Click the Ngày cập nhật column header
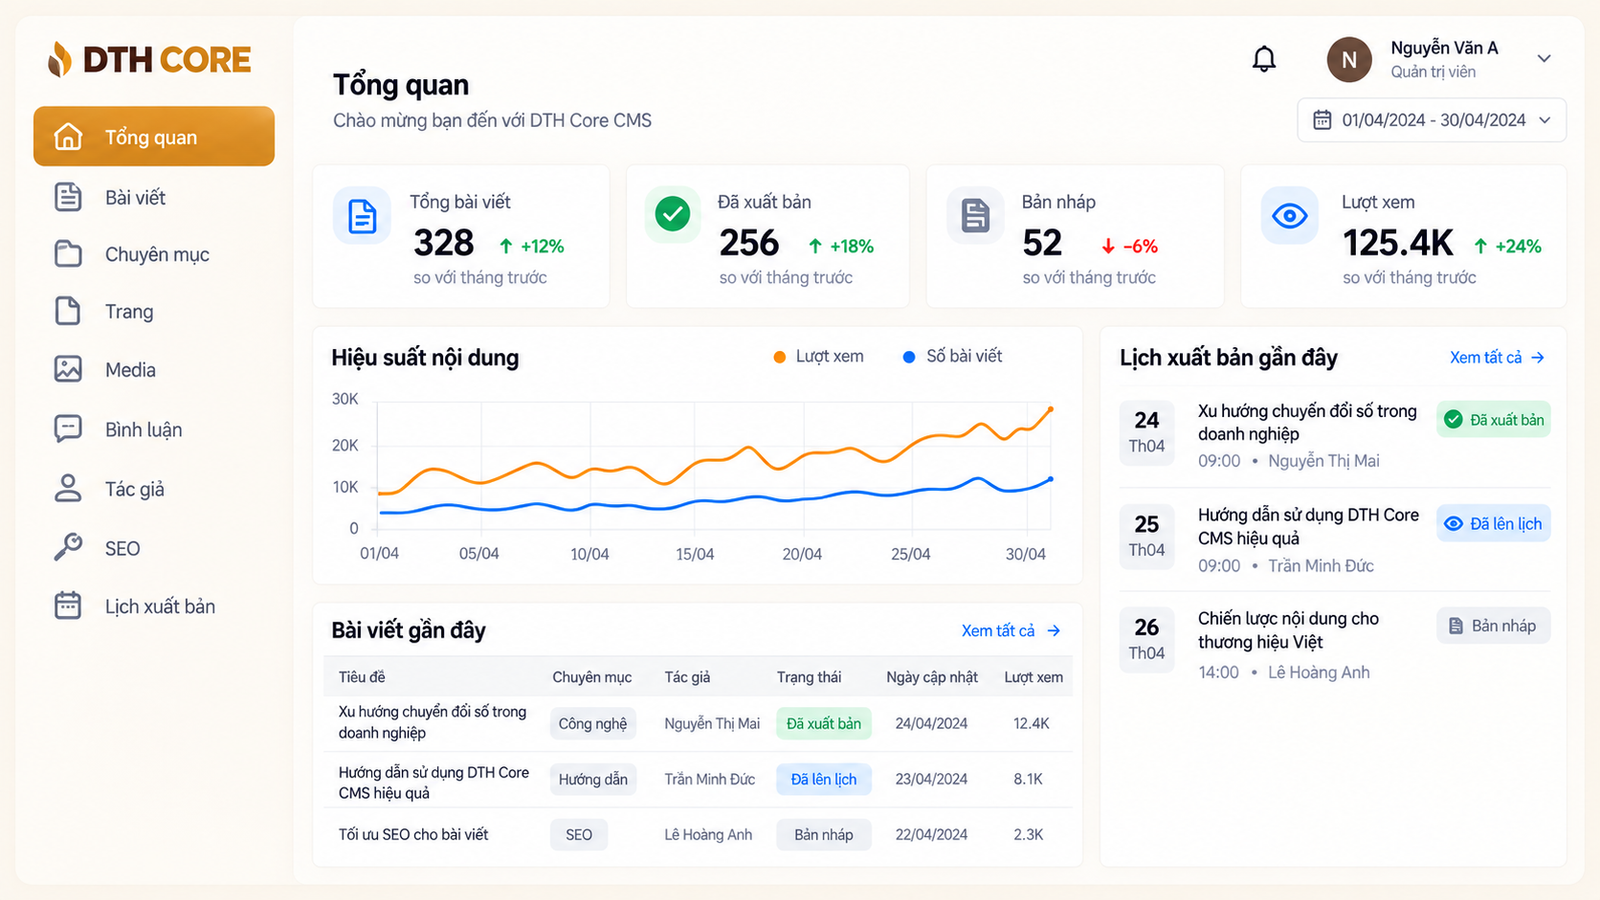 coord(932,677)
